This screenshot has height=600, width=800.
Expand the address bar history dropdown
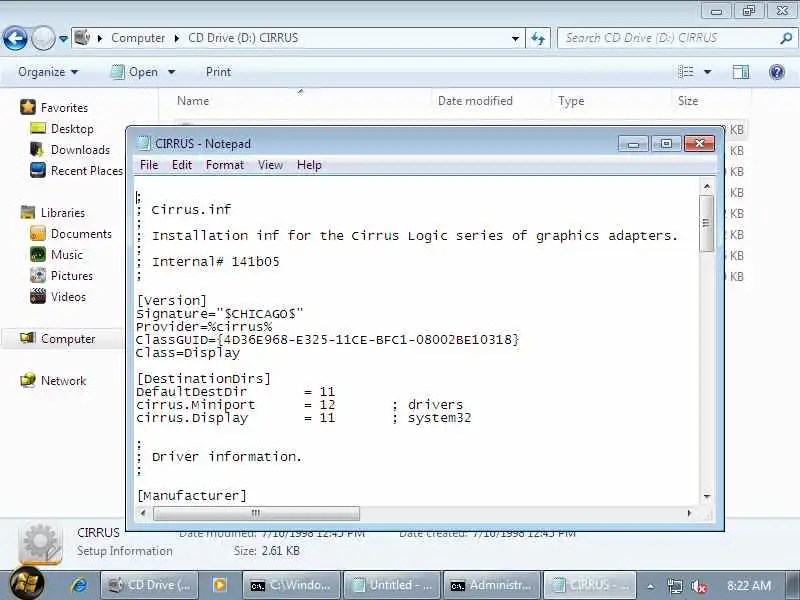point(515,38)
